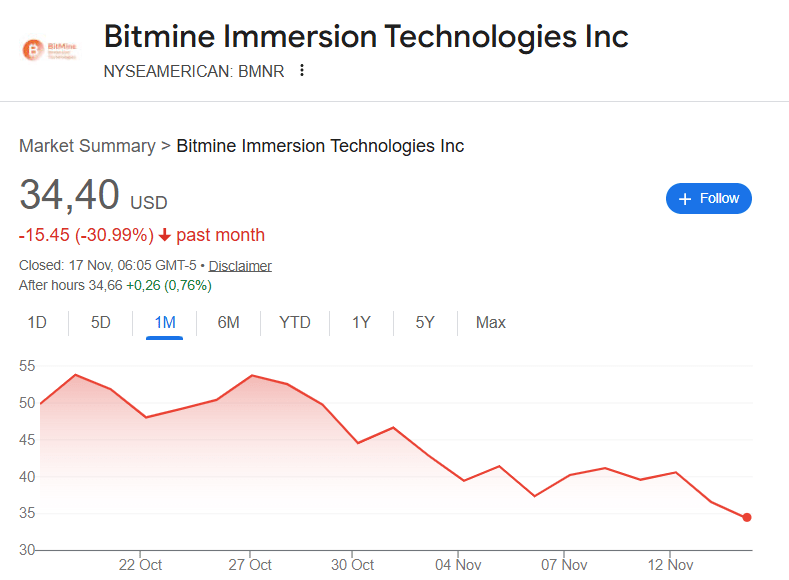The height and width of the screenshot is (580, 789).
Task: Show the 5Y chart range
Action: tap(425, 322)
